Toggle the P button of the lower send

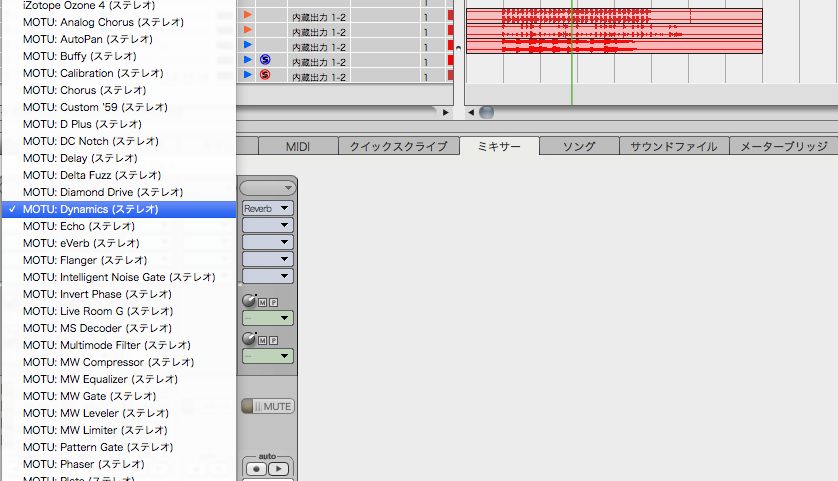point(274,340)
